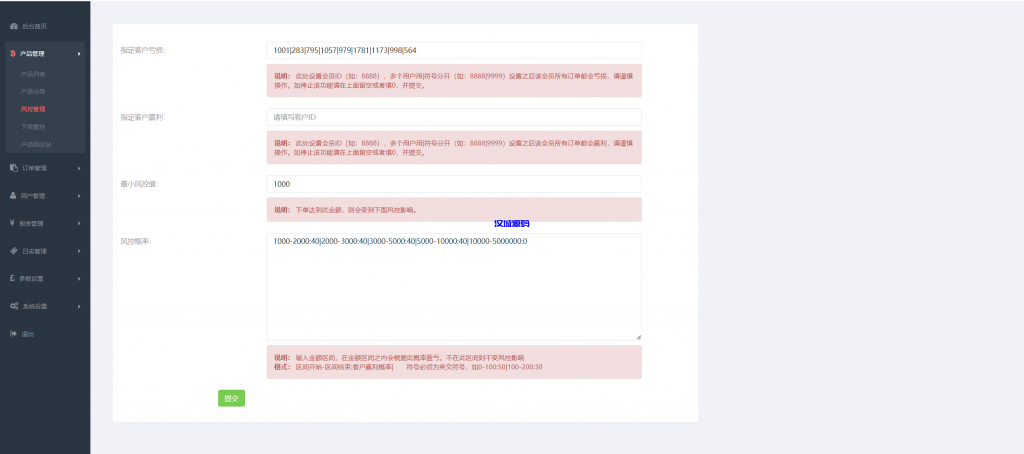Click the 指定客户赢利 field label
Image resolution: width=1024 pixels, height=454 pixels.
[x=142, y=117]
